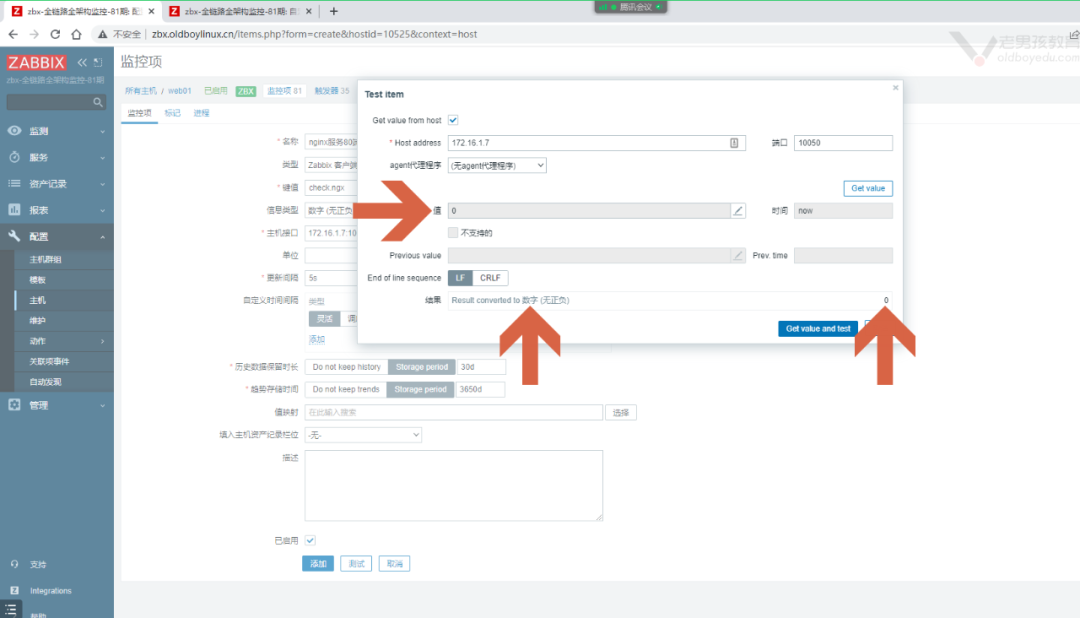The height and width of the screenshot is (618, 1080).
Task: Click the list icon for 资产记录
Action: 14,183
